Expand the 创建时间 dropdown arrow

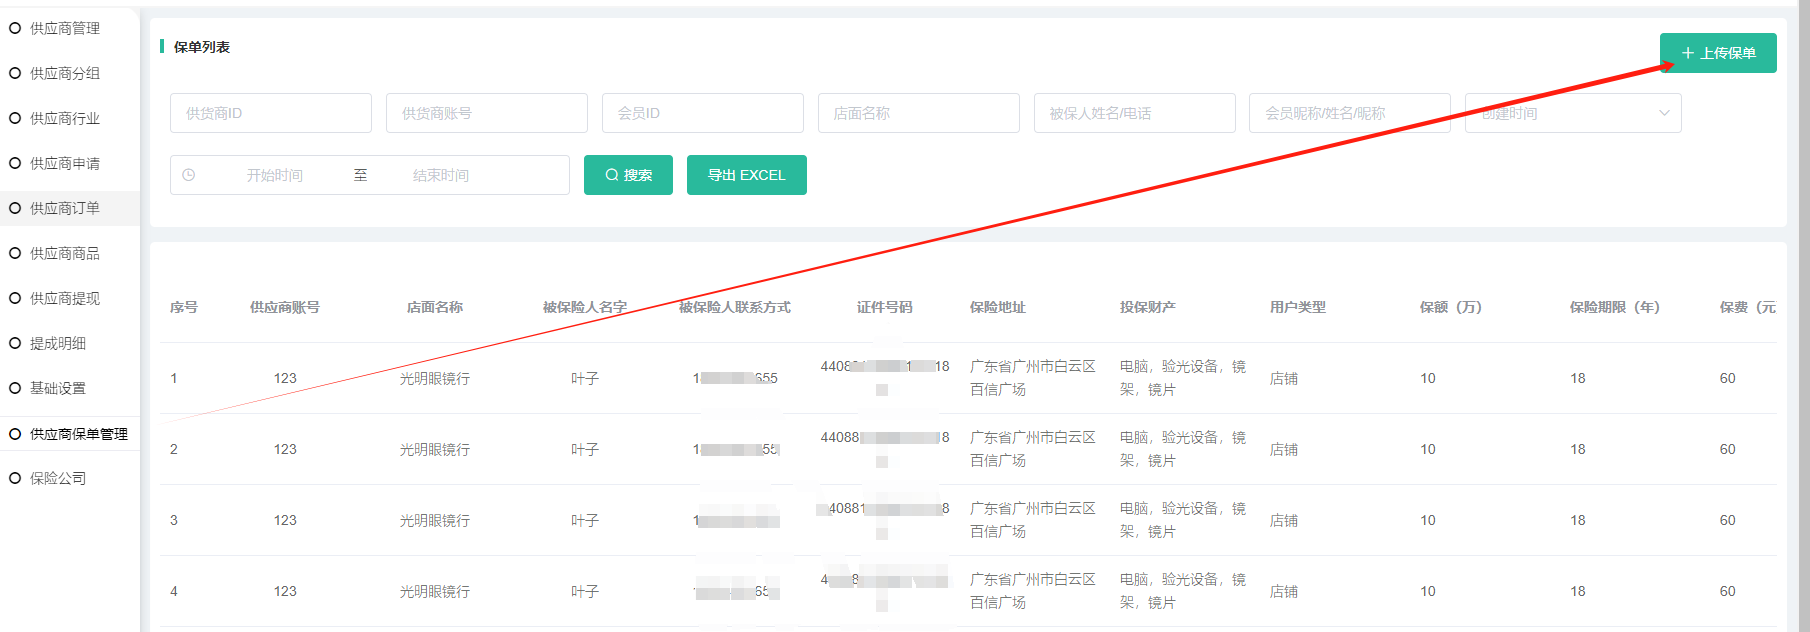coord(1664,113)
